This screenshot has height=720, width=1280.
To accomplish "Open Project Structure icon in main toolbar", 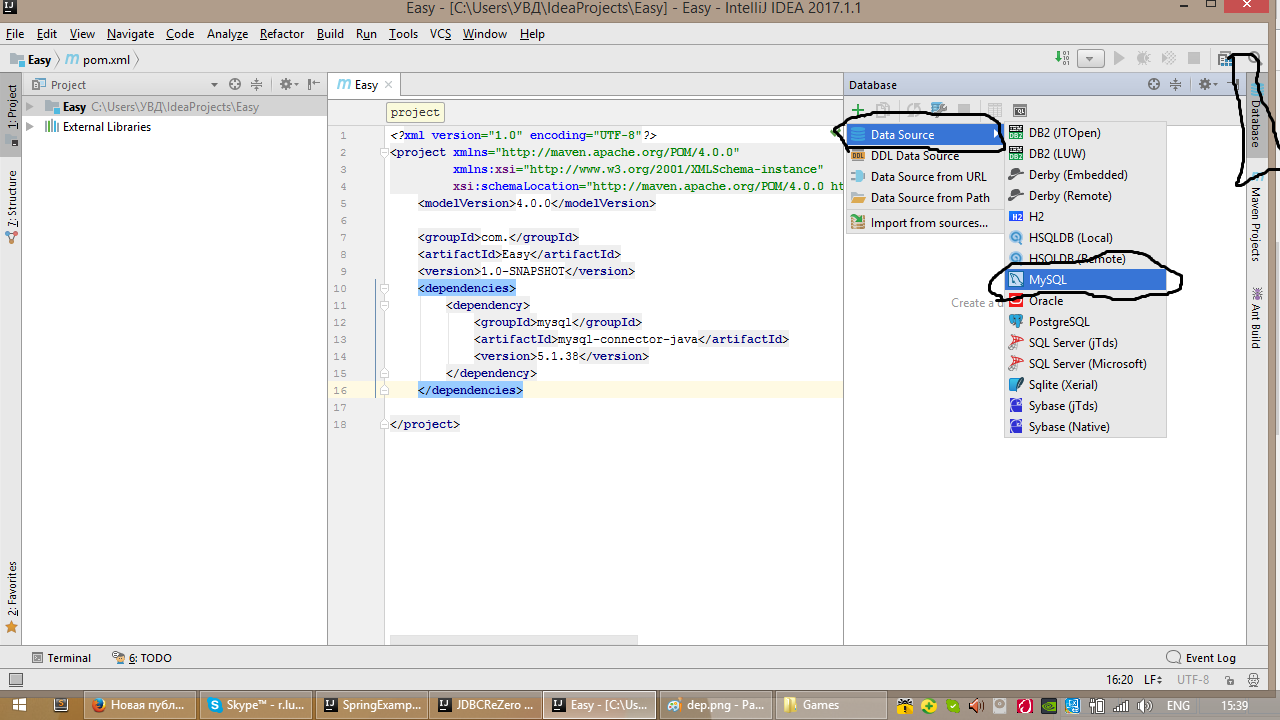I will coord(1225,59).
